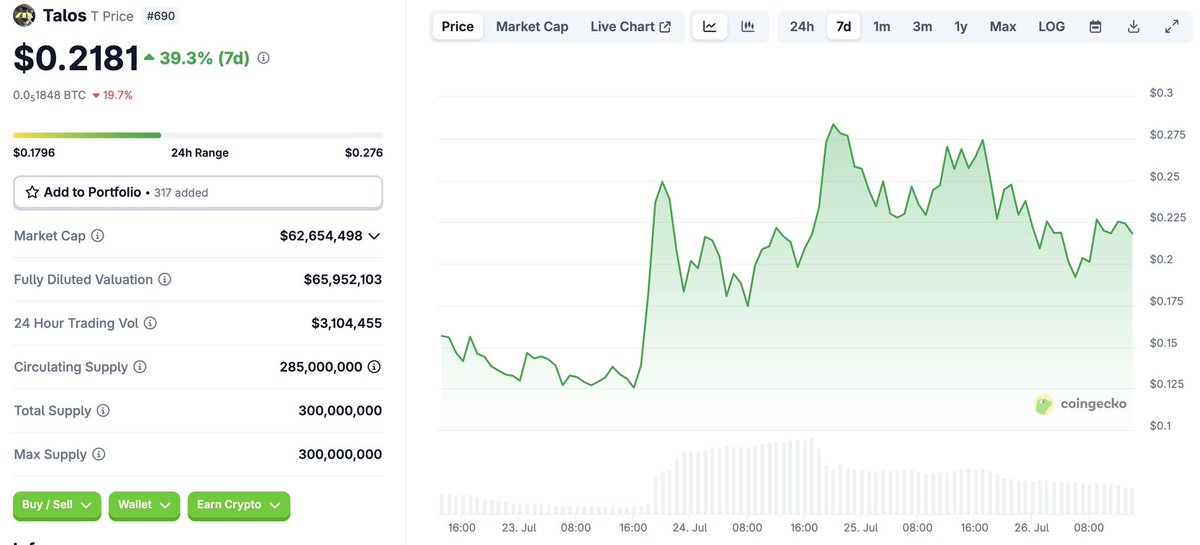Click the 0.0₅1848 BTC price text

point(49,95)
